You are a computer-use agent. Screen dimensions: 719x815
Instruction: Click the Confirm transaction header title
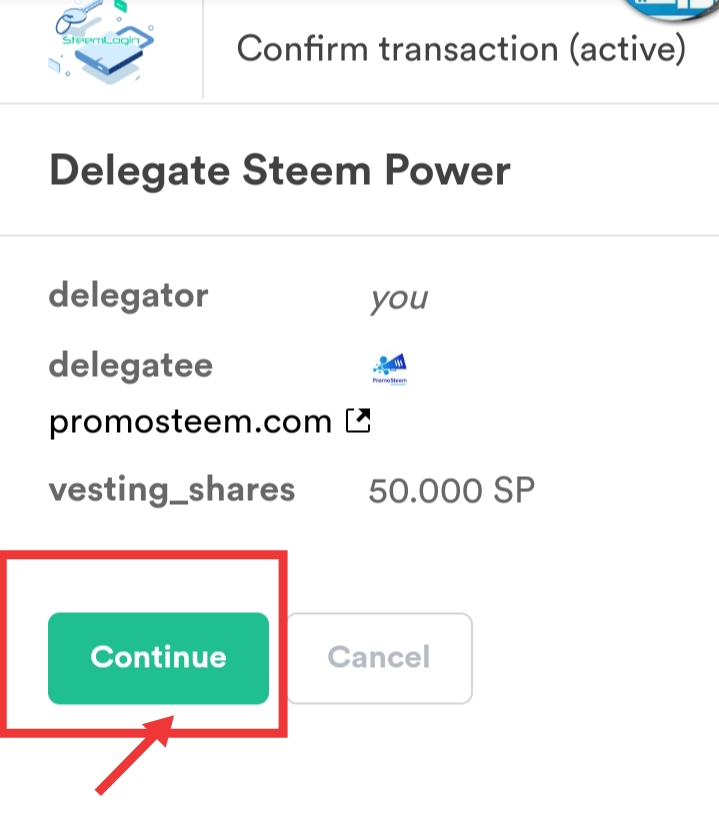pos(461,48)
